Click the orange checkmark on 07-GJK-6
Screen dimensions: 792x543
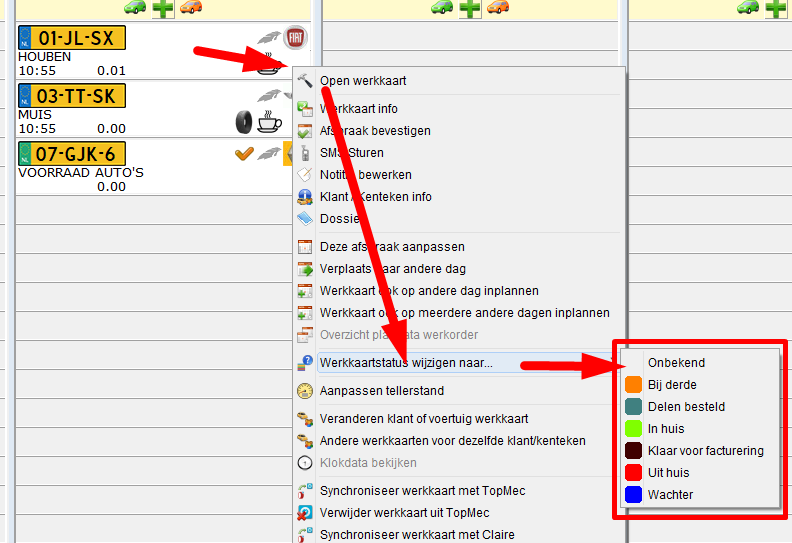coord(244,153)
